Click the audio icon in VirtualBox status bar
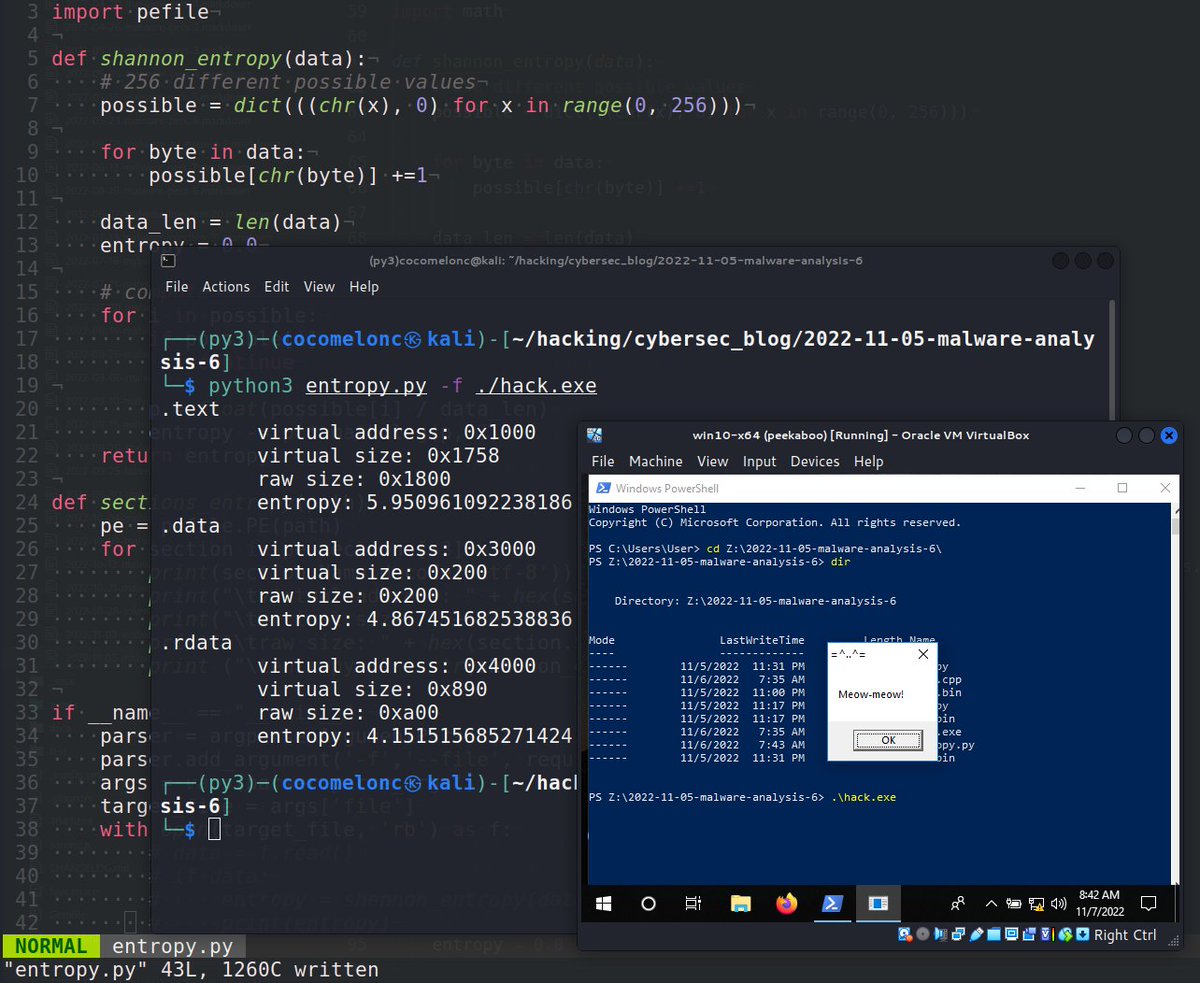This screenshot has width=1200, height=983. coord(941,935)
